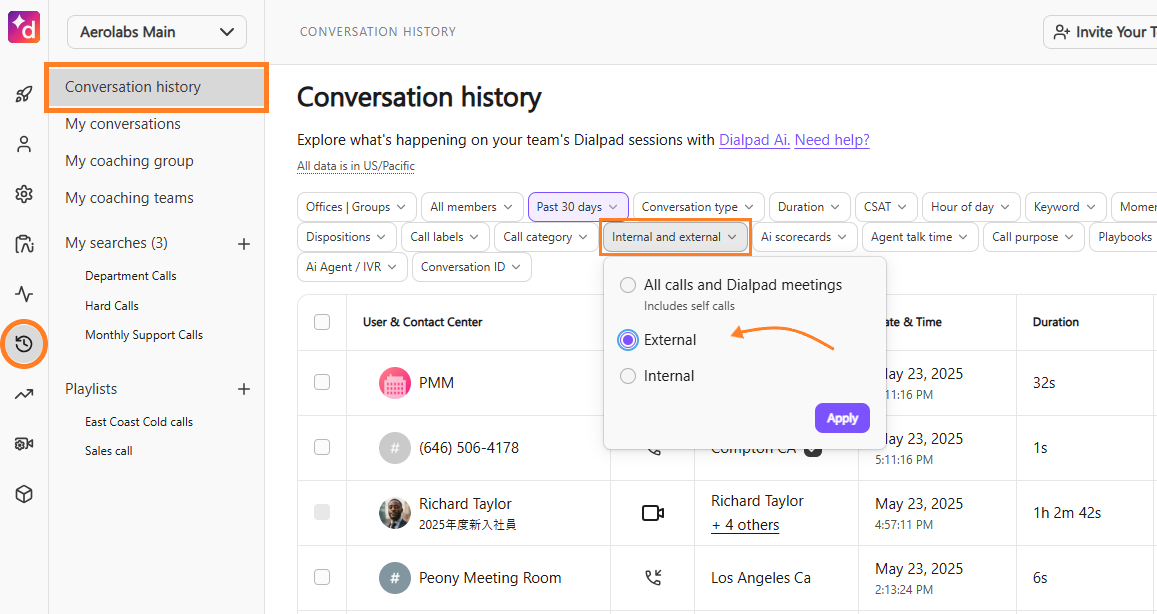This screenshot has height=614, width=1157.
Task: Open the Sales call playlist
Action: coord(108,451)
